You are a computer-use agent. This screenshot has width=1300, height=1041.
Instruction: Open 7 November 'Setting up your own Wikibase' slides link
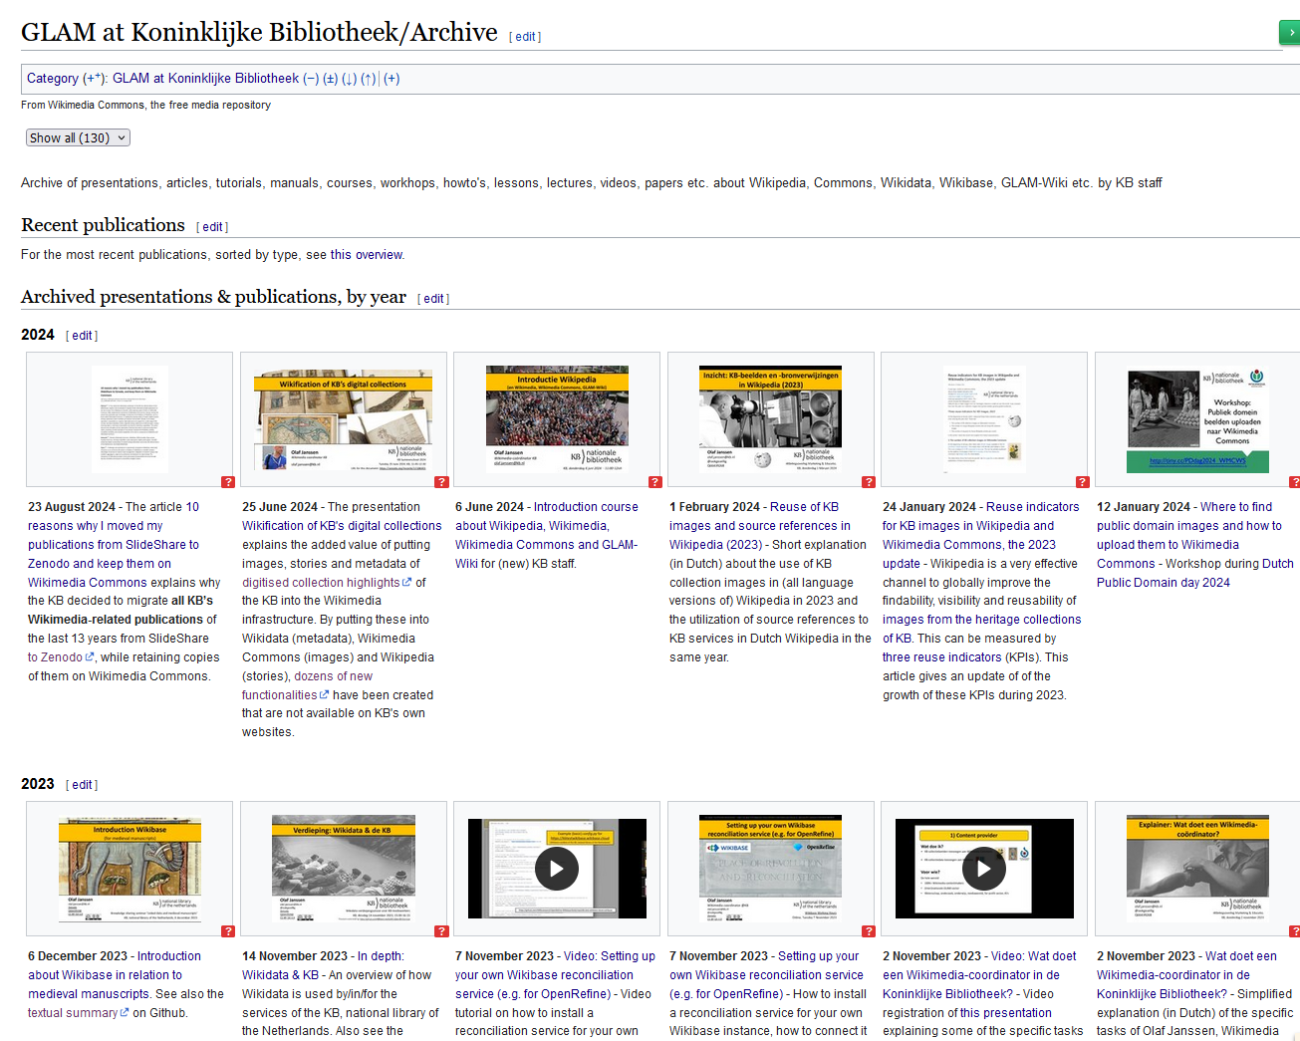tap(766, 975)
